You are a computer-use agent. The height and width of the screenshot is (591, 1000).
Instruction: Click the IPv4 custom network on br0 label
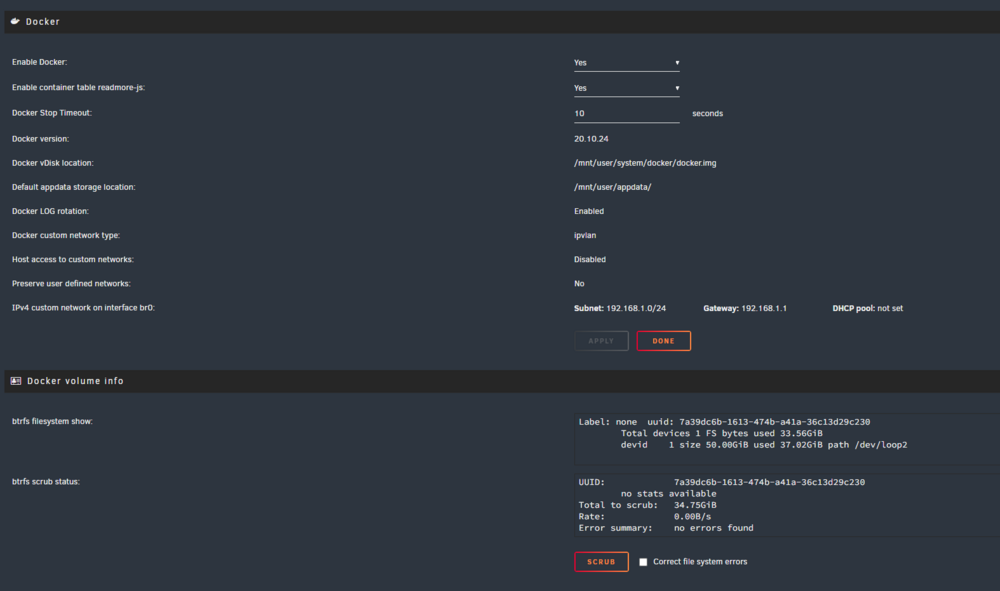coord(83,307)
